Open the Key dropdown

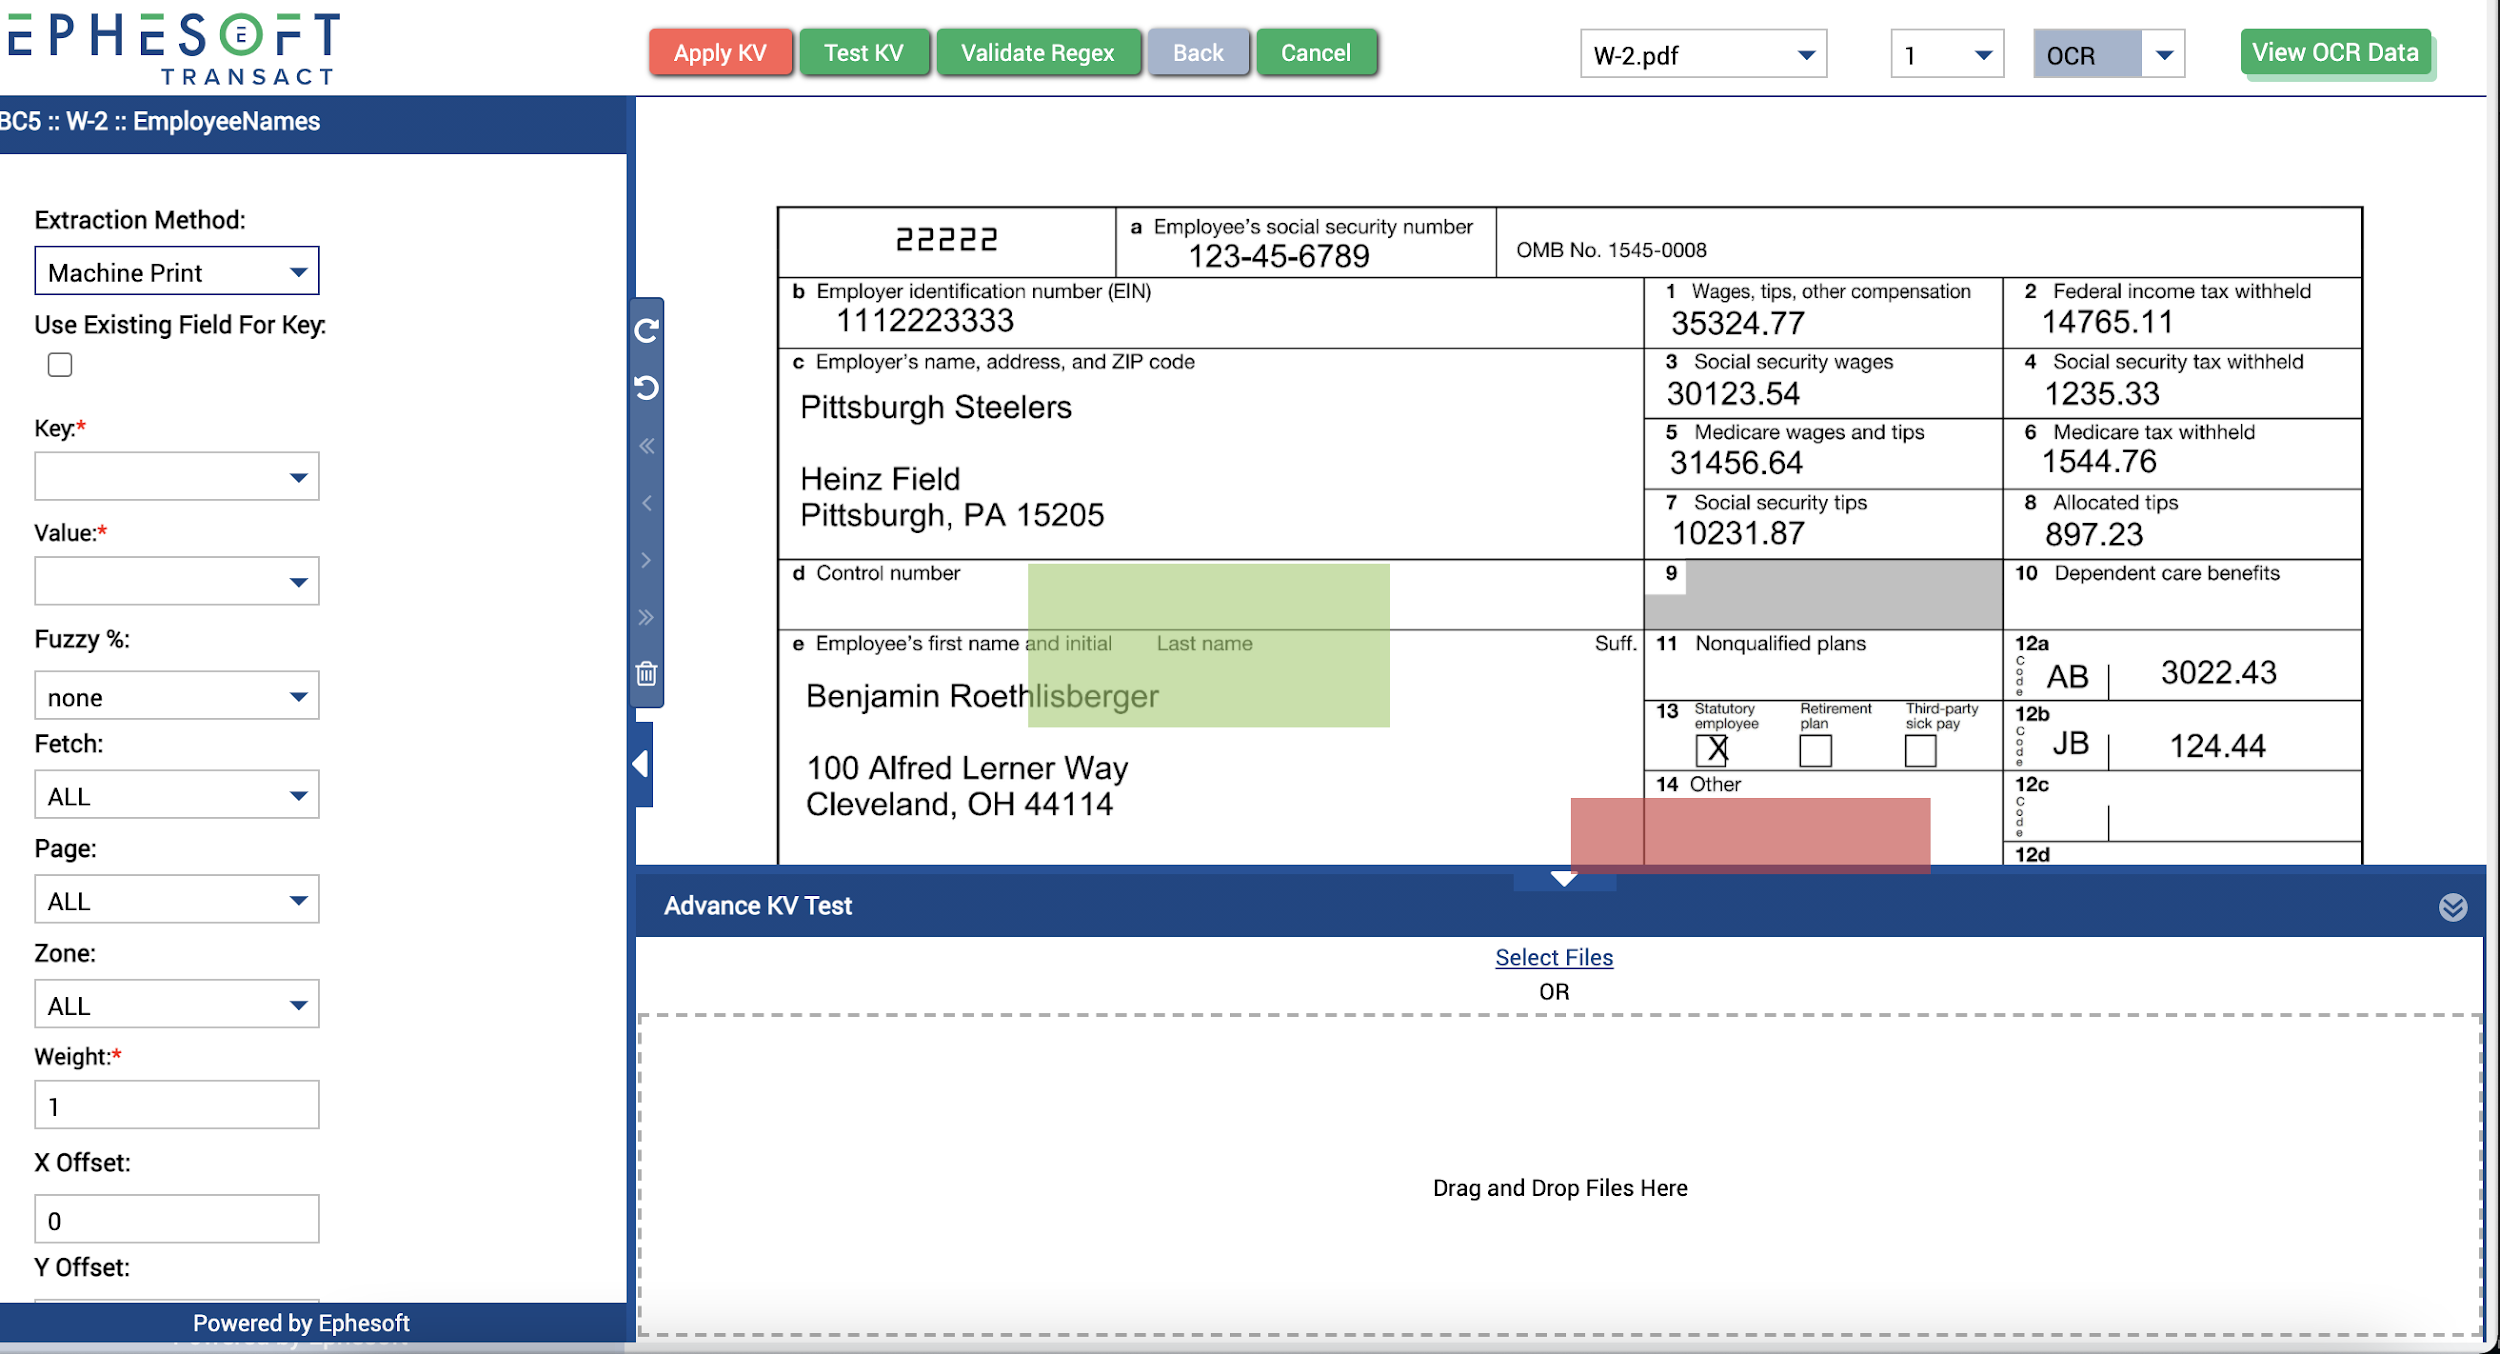click(x=177, y=476)
